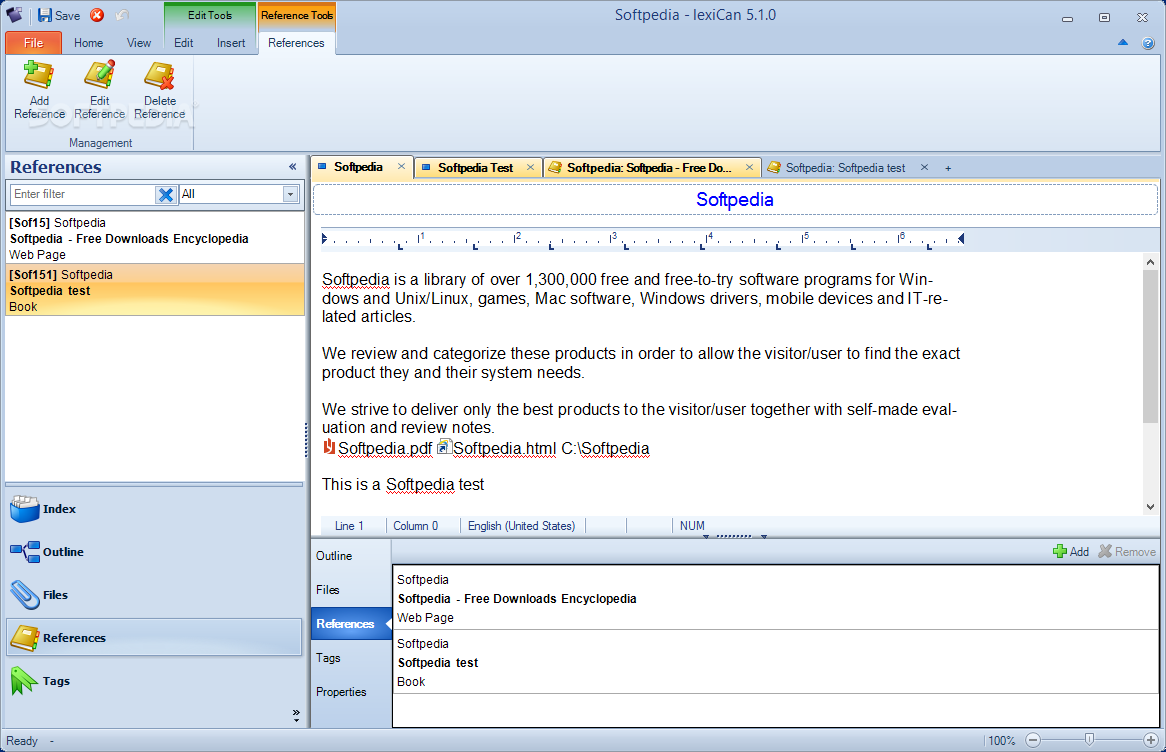Select Softpedia - Free Downloads Encyclopedia bottom entry
Image resolution: width=1166 pixels, height=752 pixels.
(x=776, y=598)
